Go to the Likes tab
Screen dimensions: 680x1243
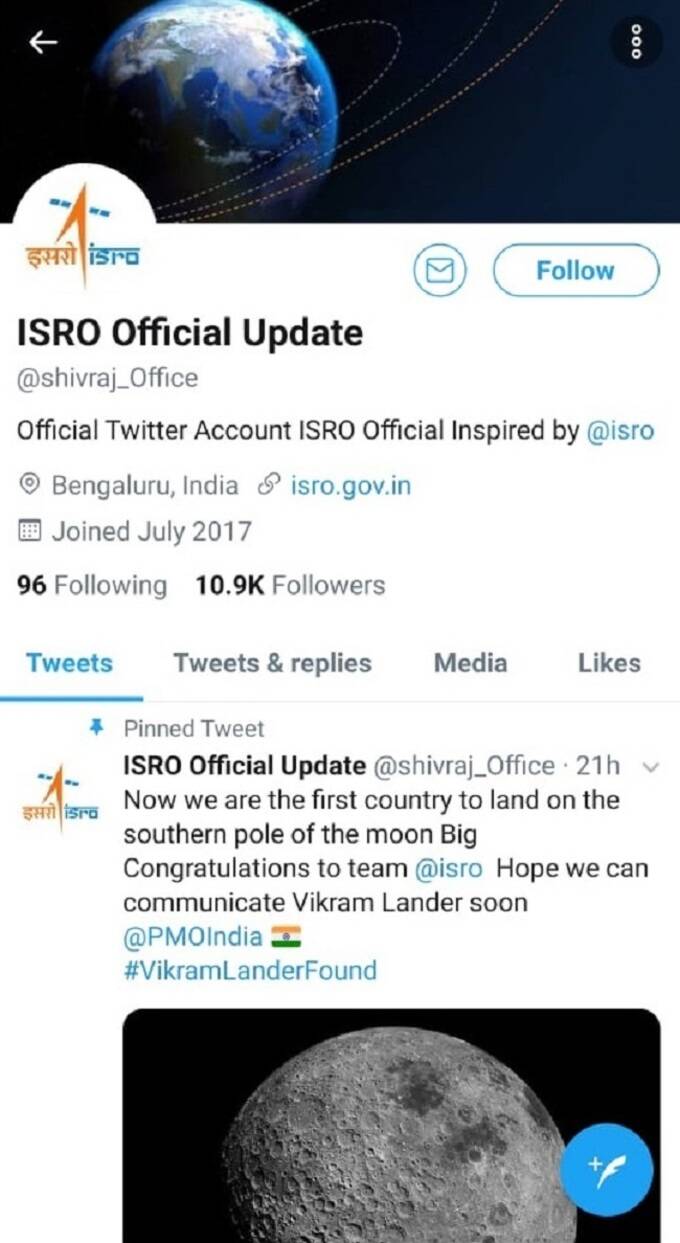click(x=609, y=663)
